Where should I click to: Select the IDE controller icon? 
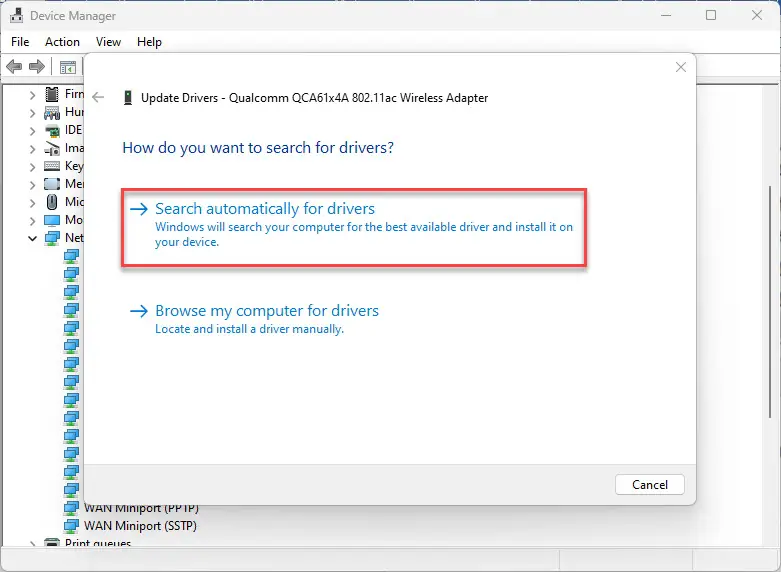tap(52, 131)
